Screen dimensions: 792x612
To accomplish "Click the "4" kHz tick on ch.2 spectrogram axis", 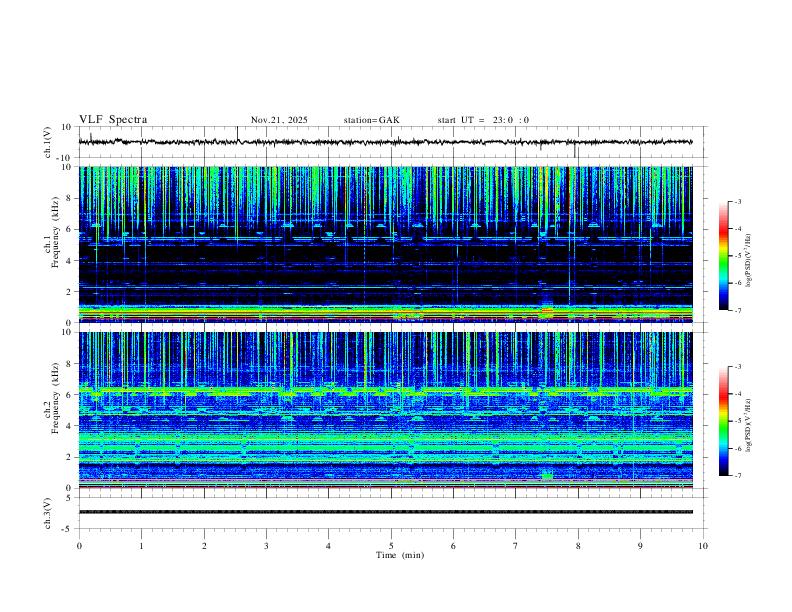I will [70, 426].
